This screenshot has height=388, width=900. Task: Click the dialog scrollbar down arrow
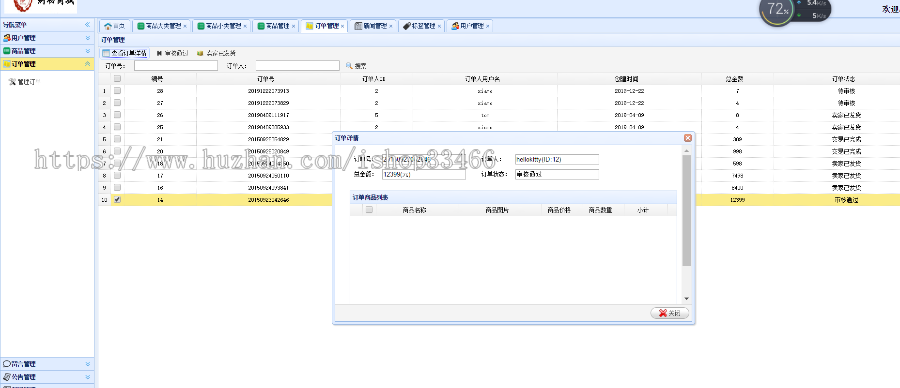(686, 299)
